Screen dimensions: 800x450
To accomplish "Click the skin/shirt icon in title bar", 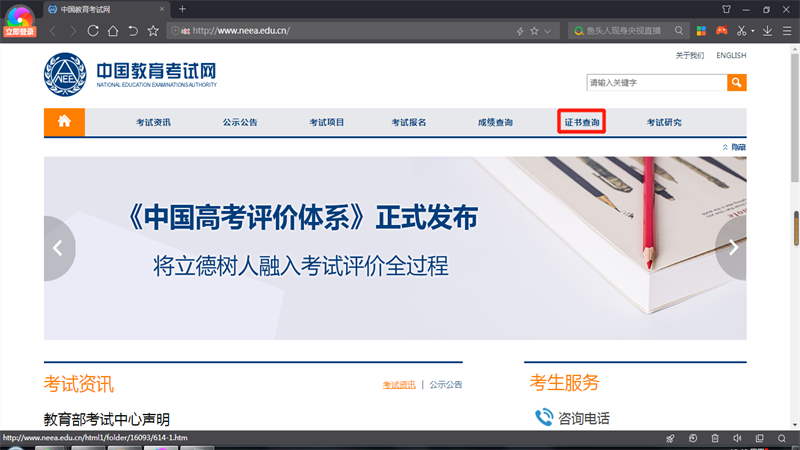I will 727,9.
